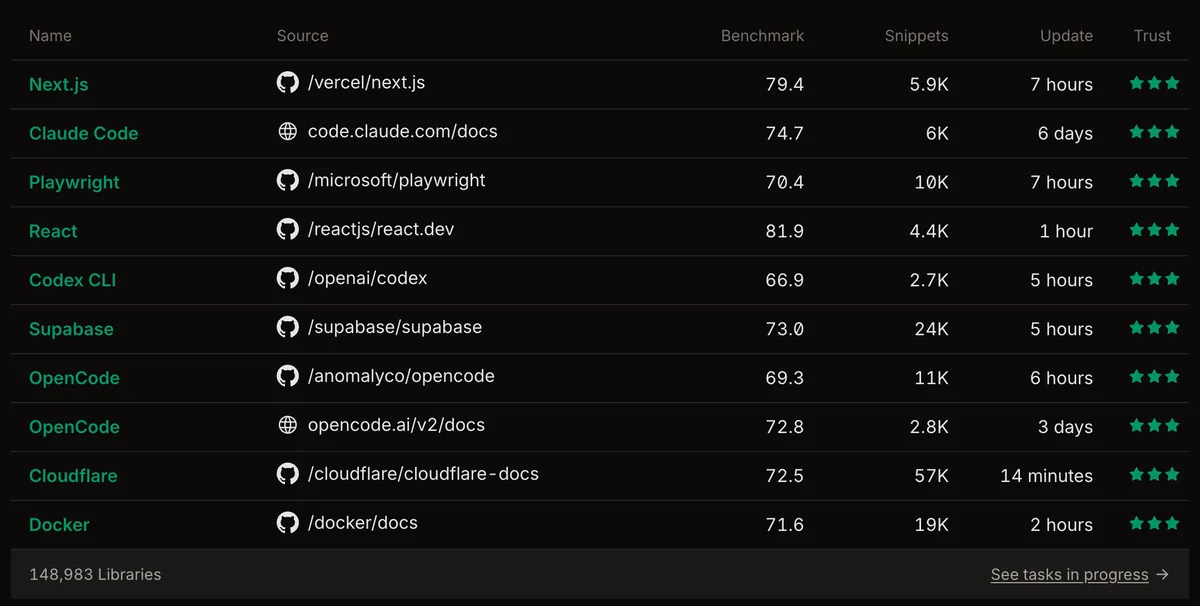This screenshot has height=606, width=1200.
Task: Click the Source column header
Action: point(303,36)
